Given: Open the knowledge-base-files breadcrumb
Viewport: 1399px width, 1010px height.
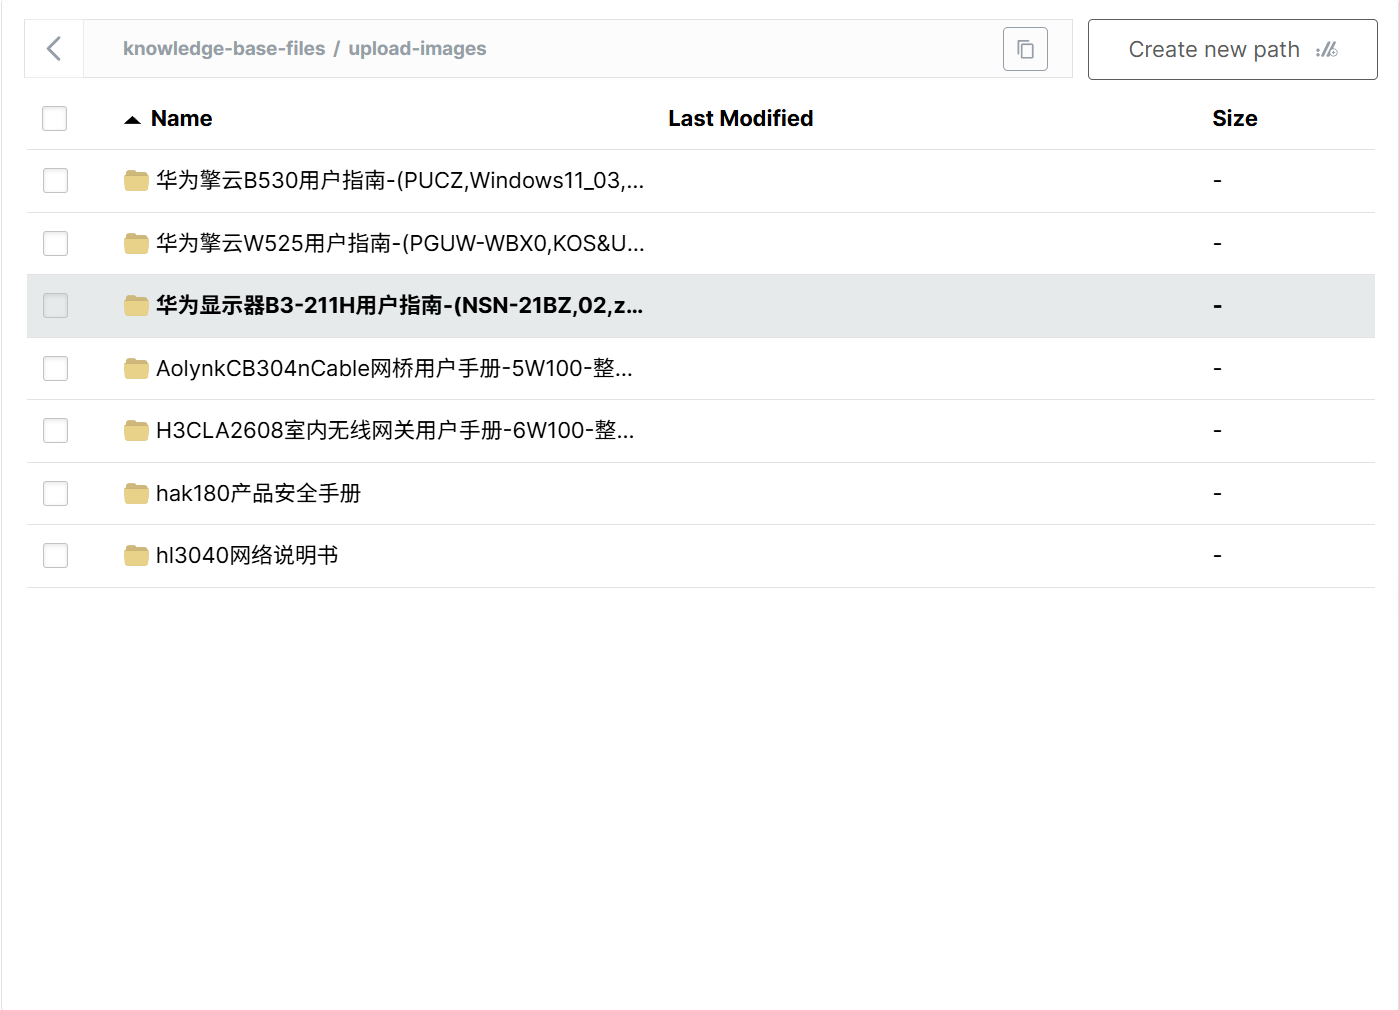Looking at the screenshot, I should point(224,49).
